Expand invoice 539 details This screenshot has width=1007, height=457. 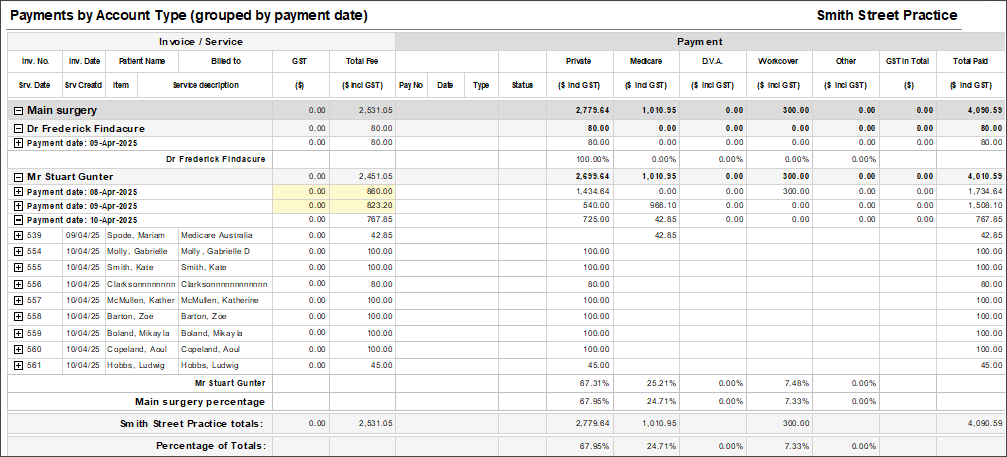tap(19, 236)
